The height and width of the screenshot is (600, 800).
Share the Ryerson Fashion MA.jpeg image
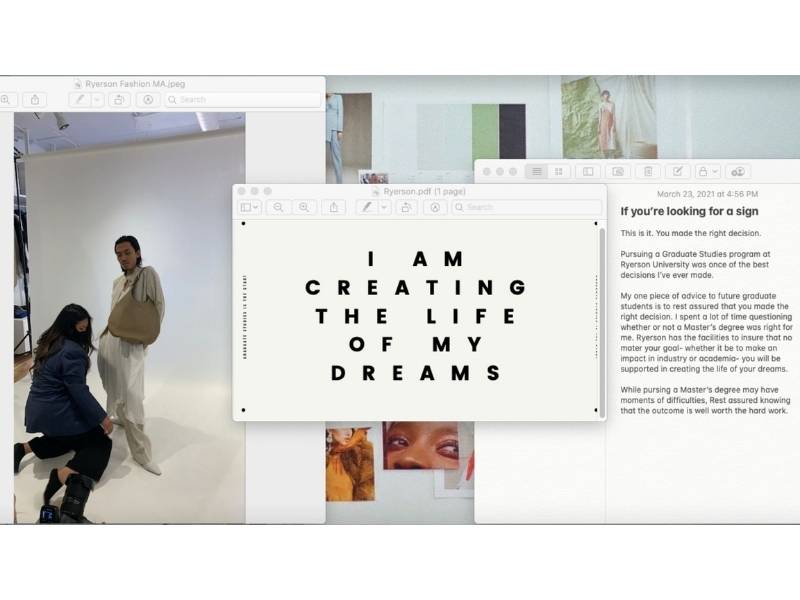pyautogui.click(x=35, y=100)
